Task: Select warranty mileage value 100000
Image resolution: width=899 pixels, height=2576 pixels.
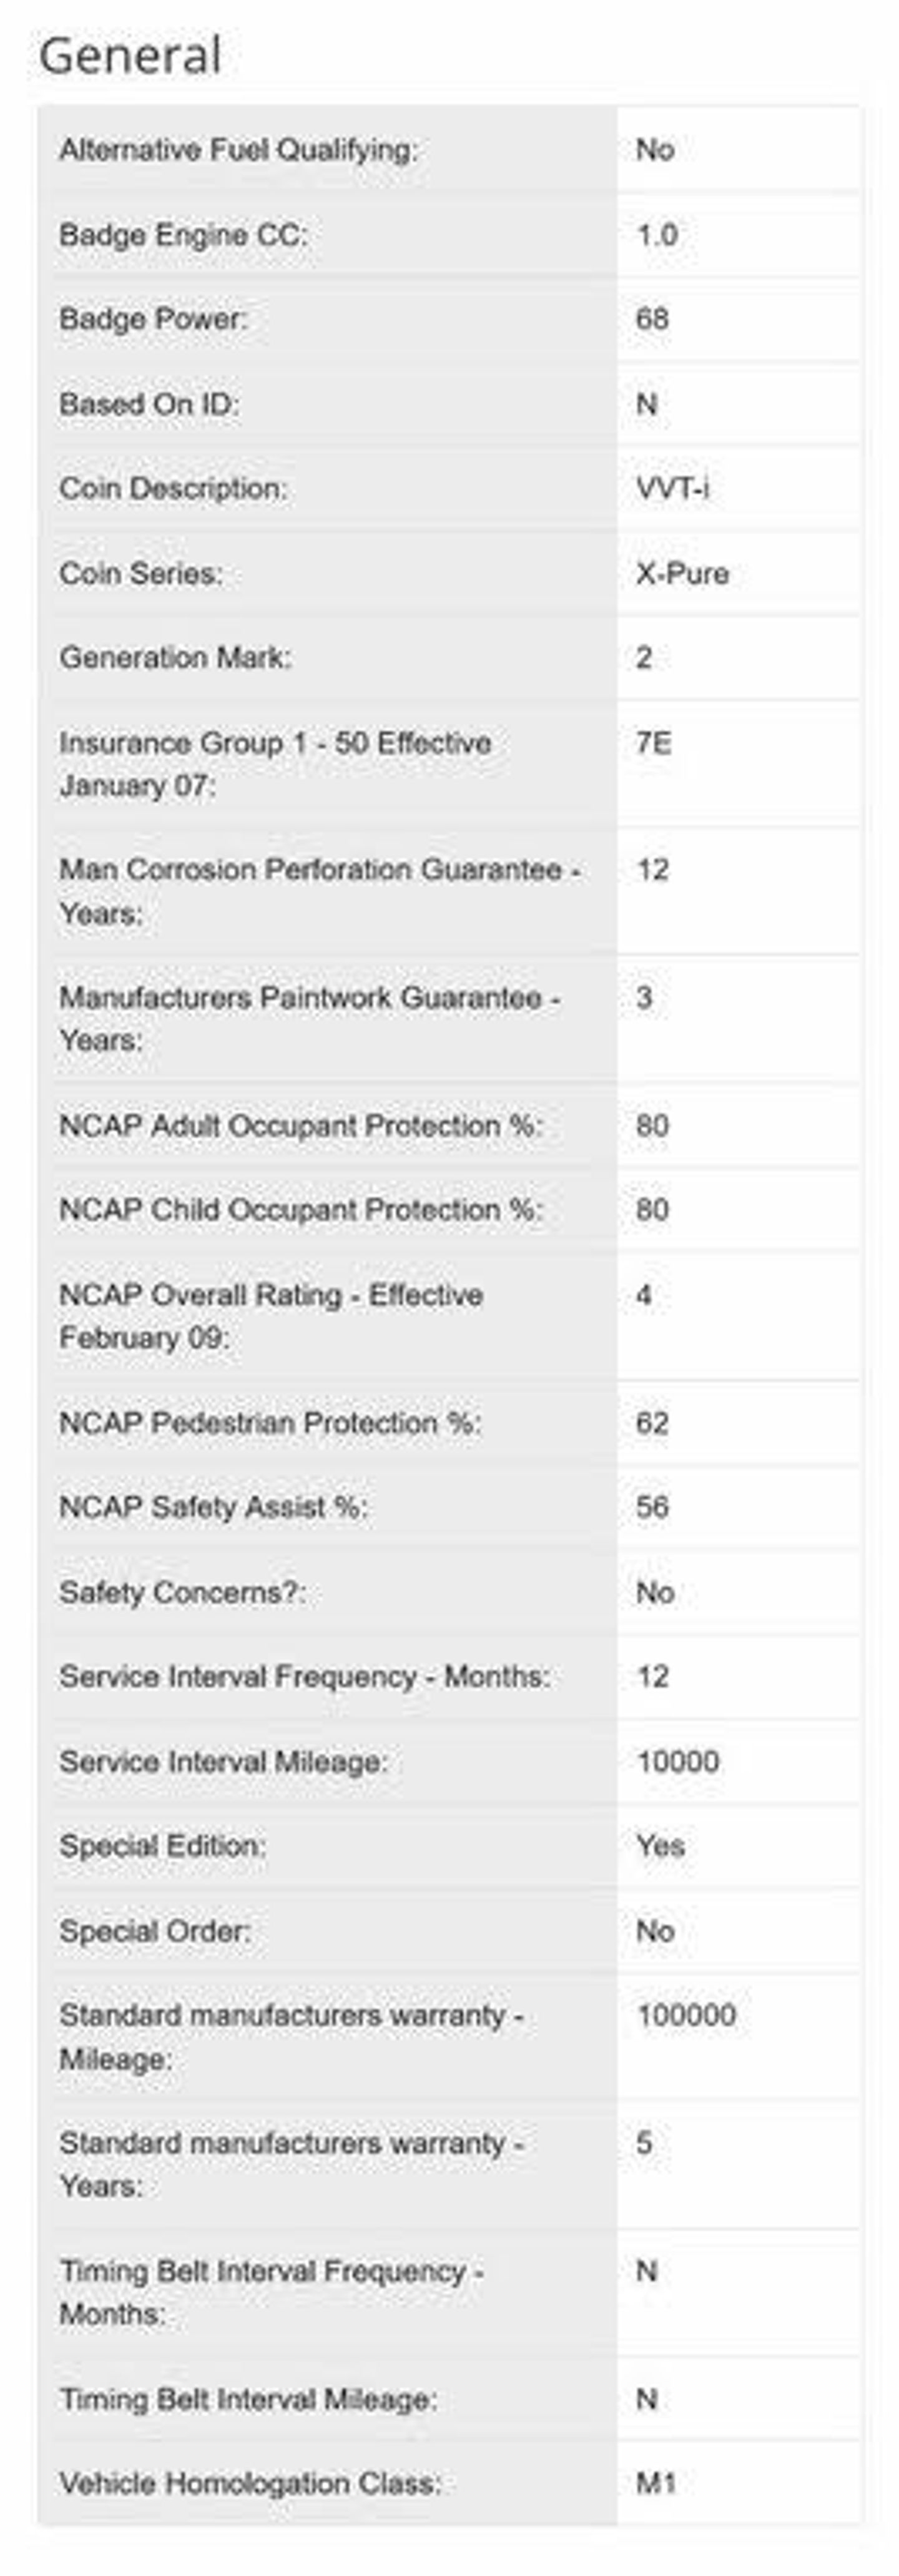Action: click(x=686, y=2015)
